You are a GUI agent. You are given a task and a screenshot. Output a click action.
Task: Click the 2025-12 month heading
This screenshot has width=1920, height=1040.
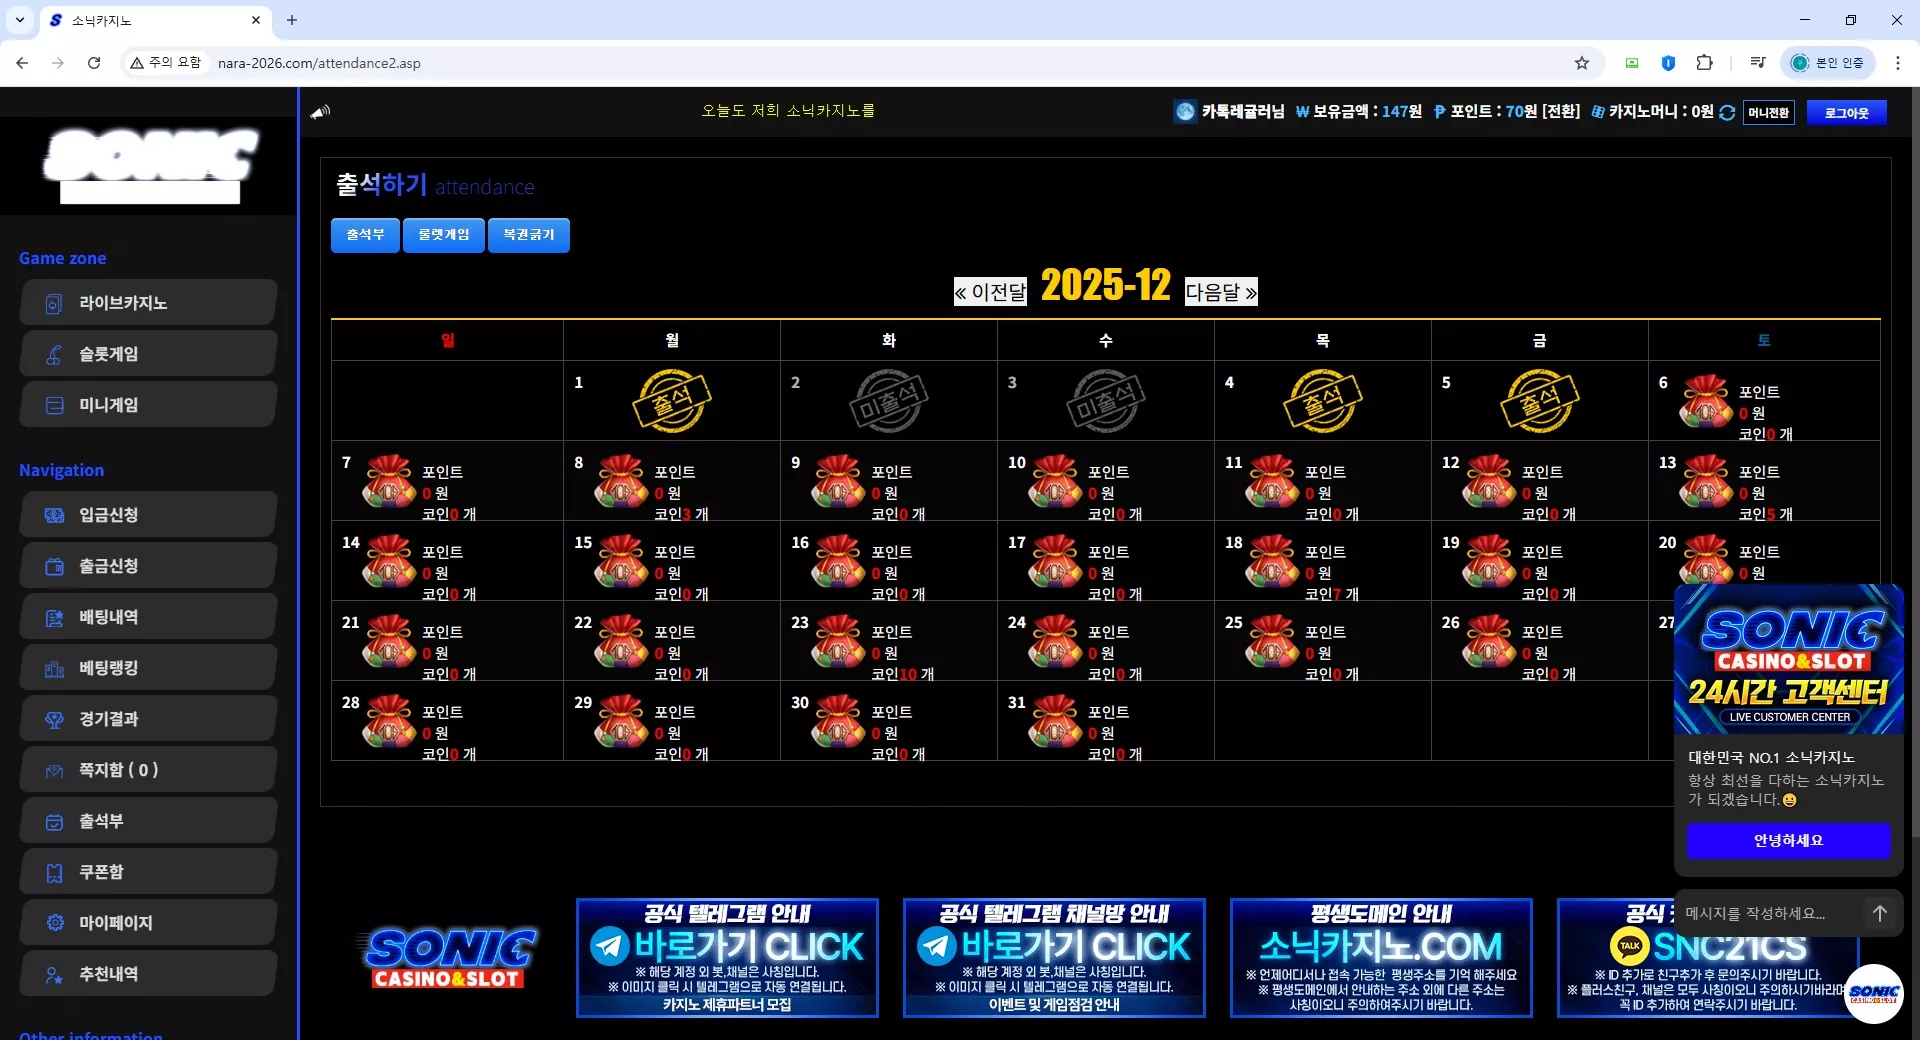click(1106, 286)
